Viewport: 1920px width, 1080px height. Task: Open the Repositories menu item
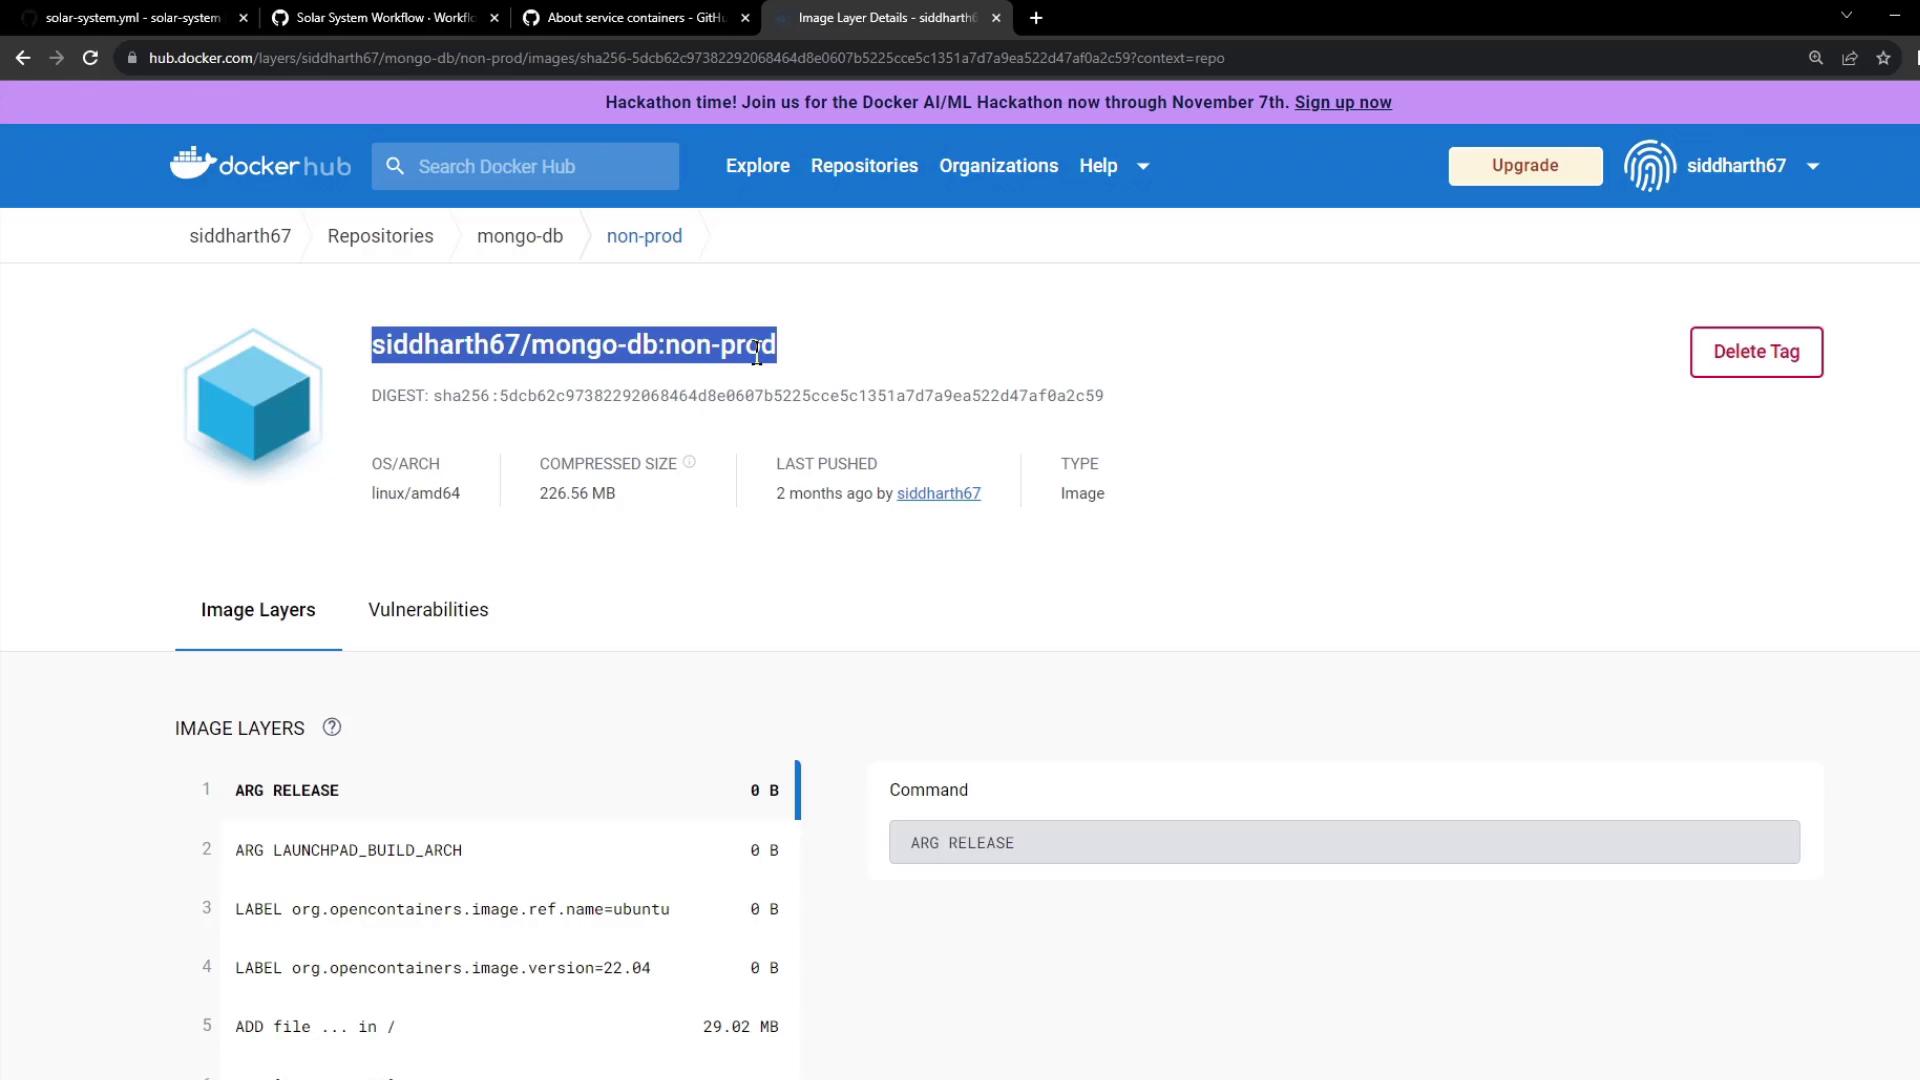(864, 166)
